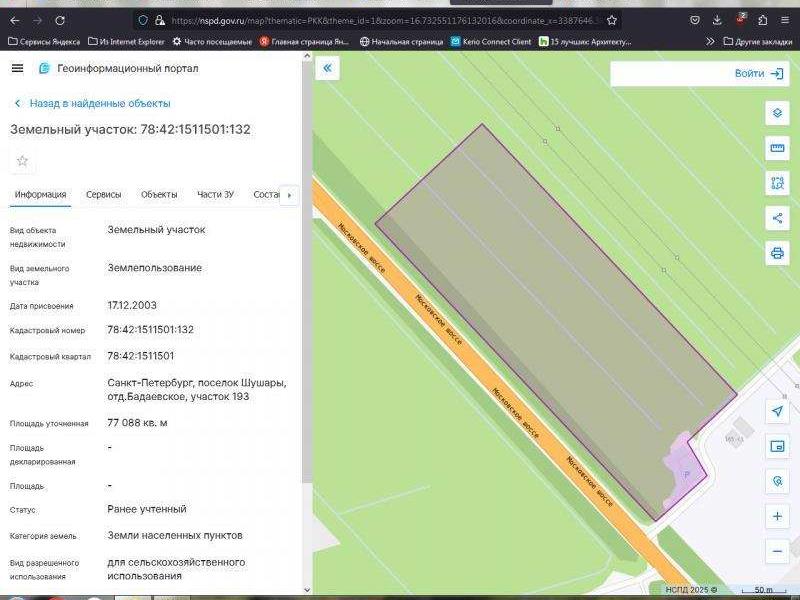Viewport: 800px width, 600px height.
Task: Print the map using printer icon
Action: (x=777, y=253)
